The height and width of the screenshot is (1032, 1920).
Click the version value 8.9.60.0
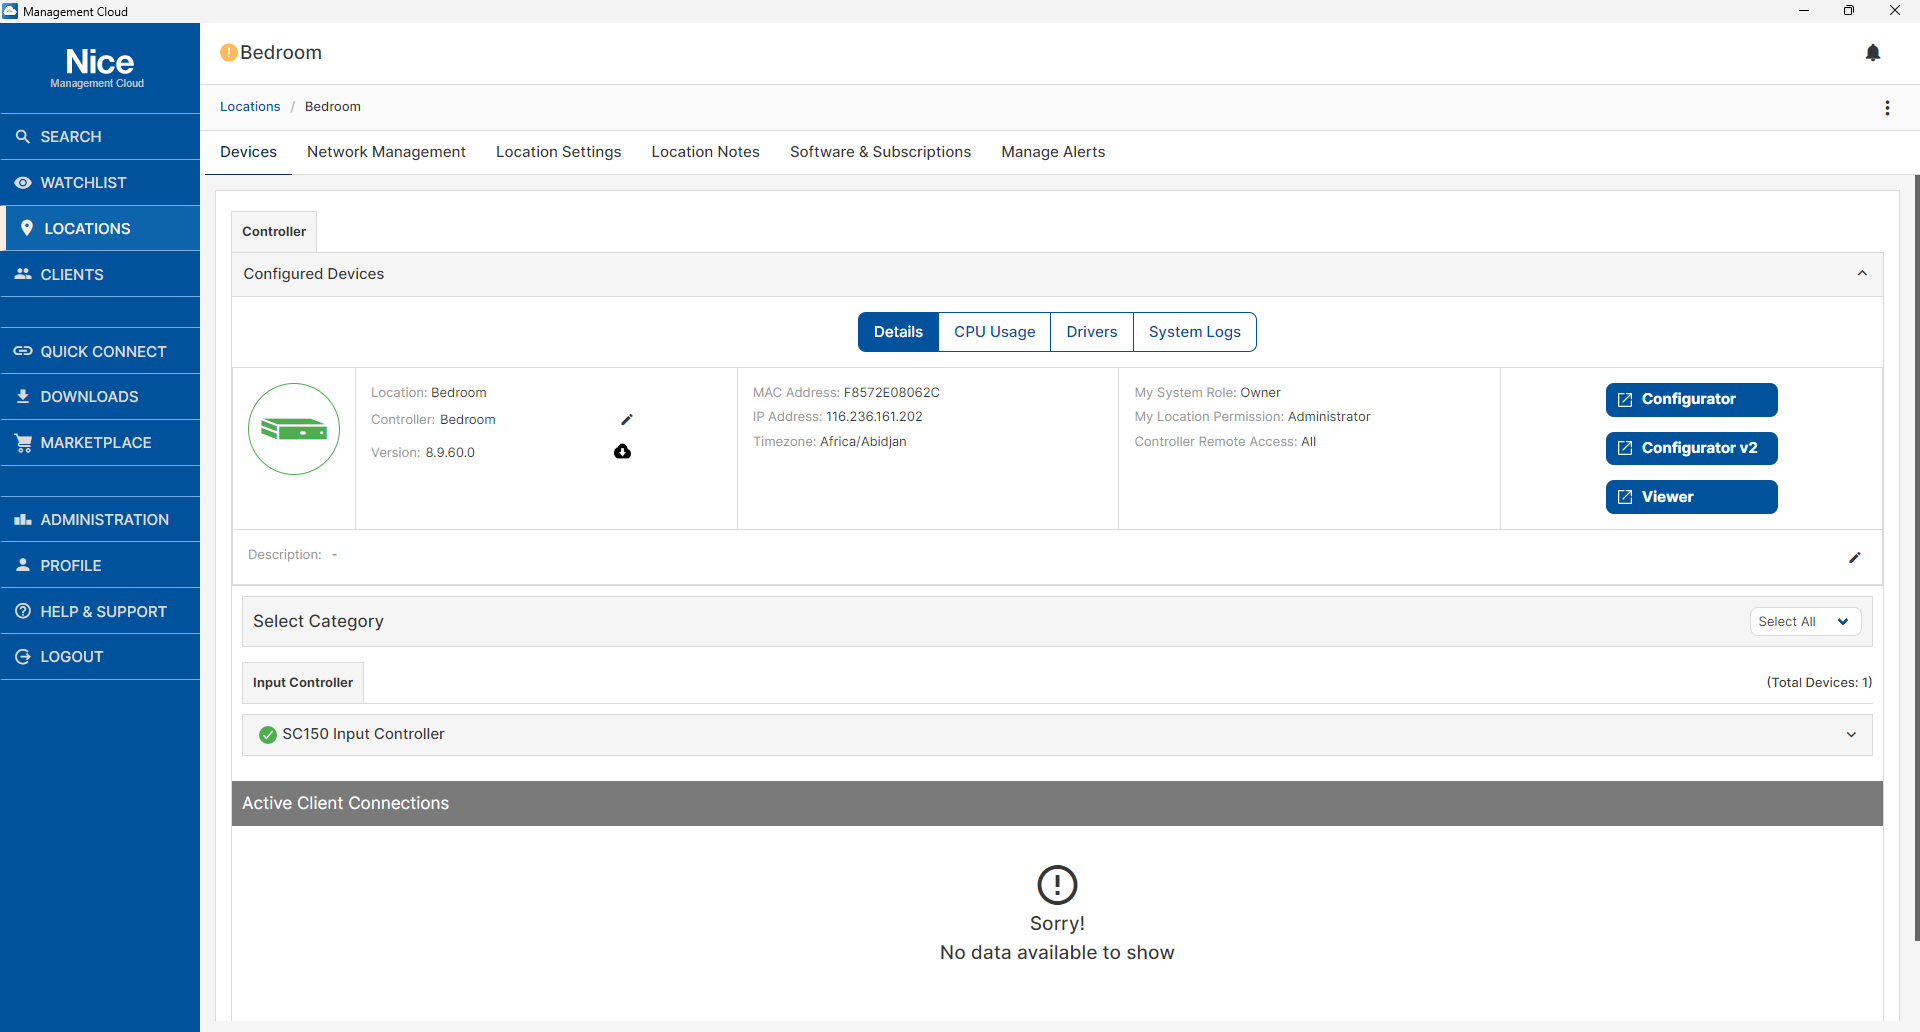[x=450, y=453]
